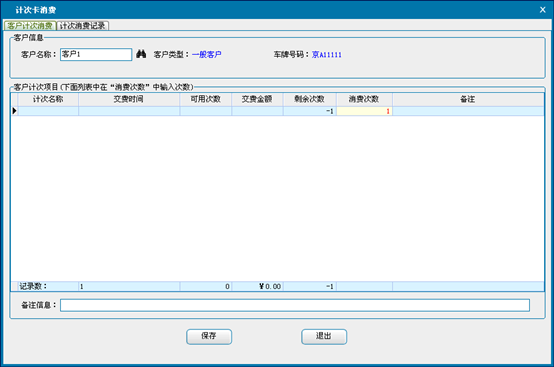Screen dimensions: 554x367
Task: Click the binoculars customer search icon
Action: (x=141, y=54)
